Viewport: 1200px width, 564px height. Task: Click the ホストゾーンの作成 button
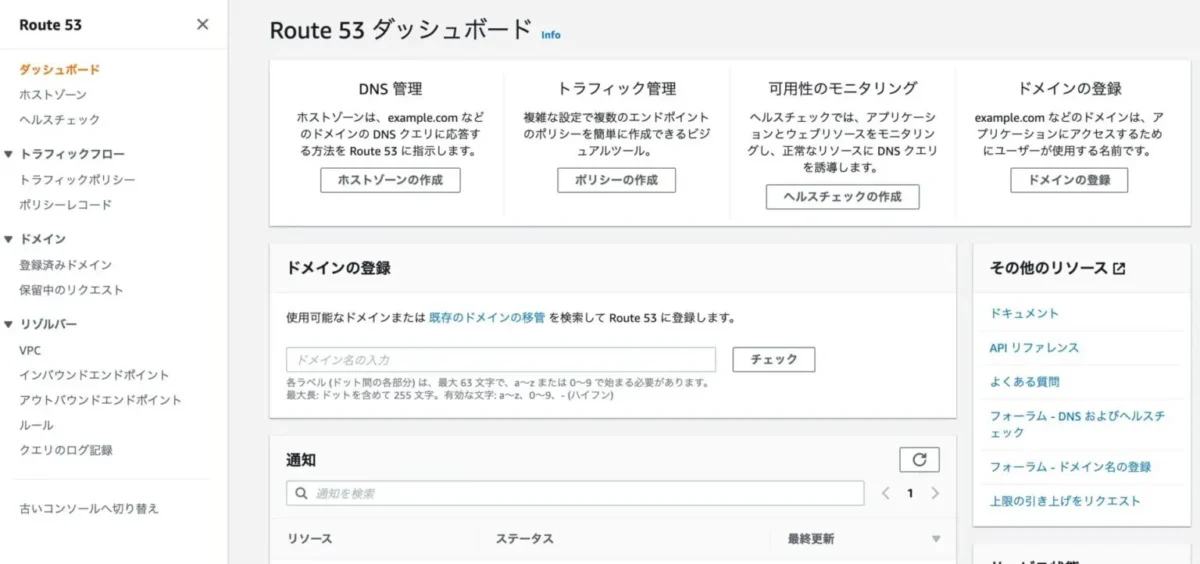click(390, 180)
